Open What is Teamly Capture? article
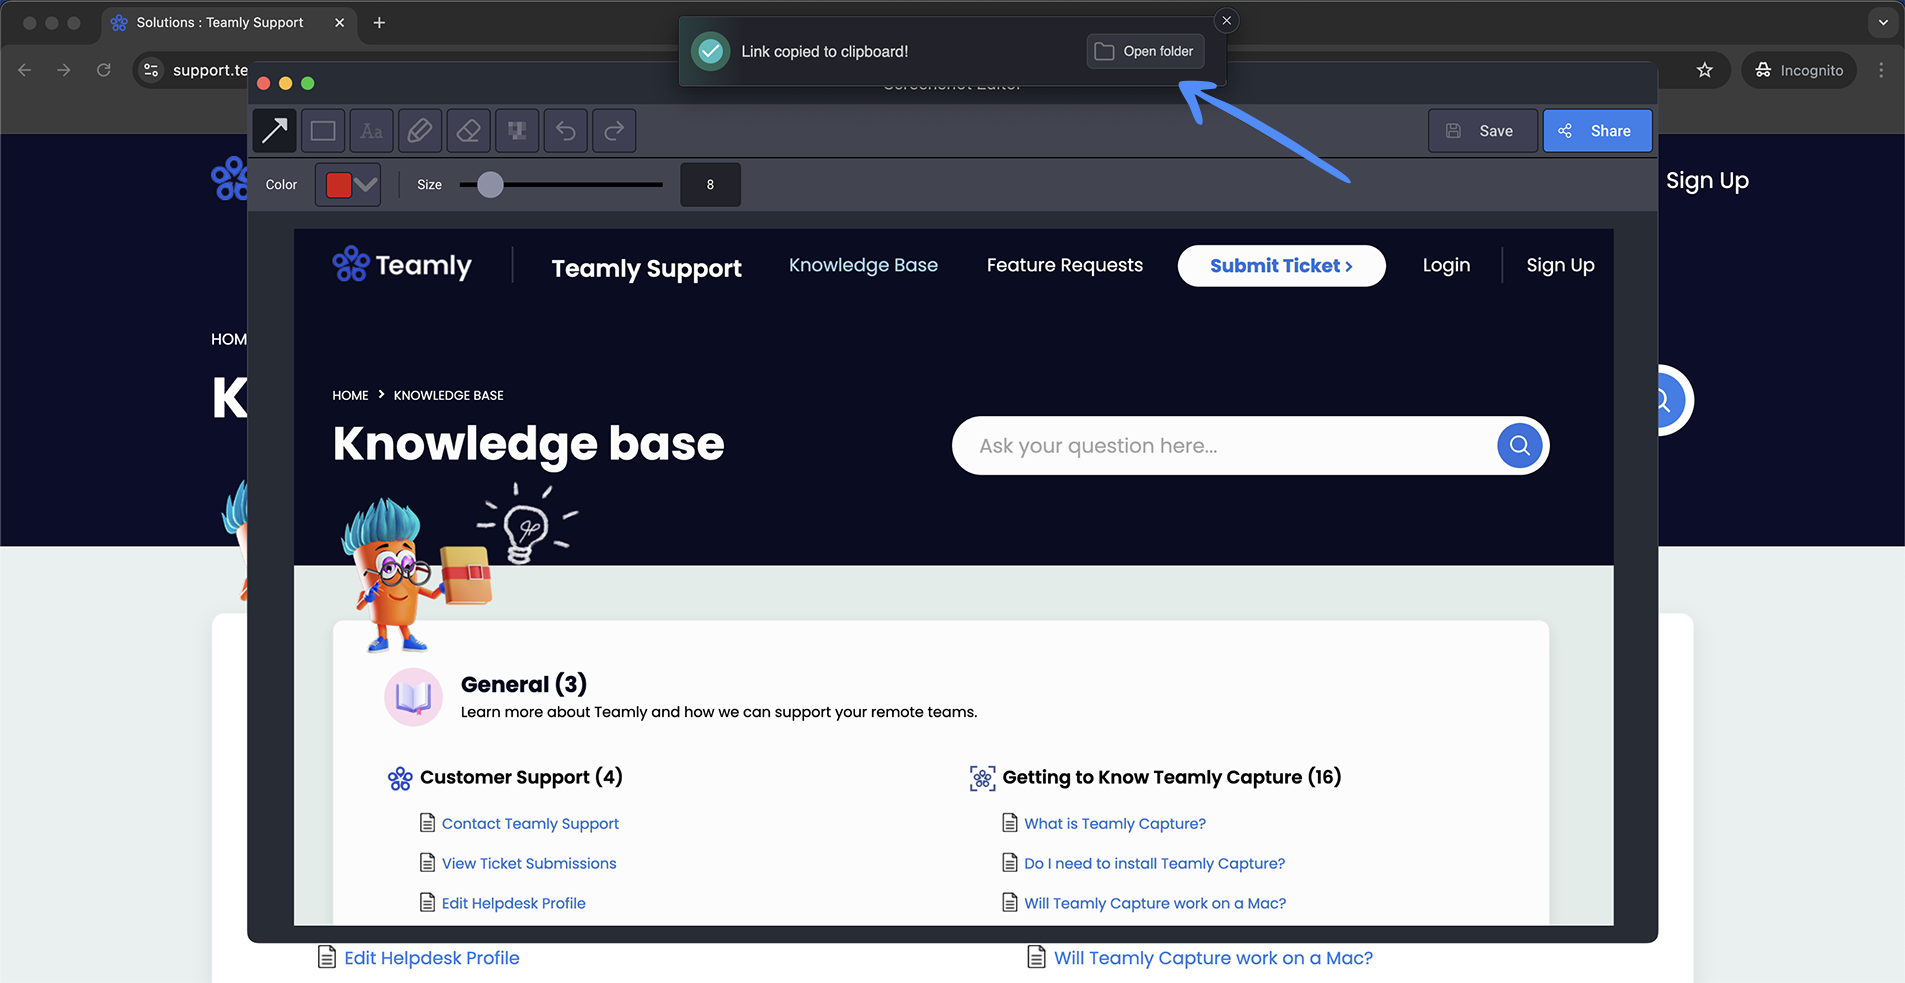Image resolution: width=1905 pixels, height=983 pixels. [1115, 824]
